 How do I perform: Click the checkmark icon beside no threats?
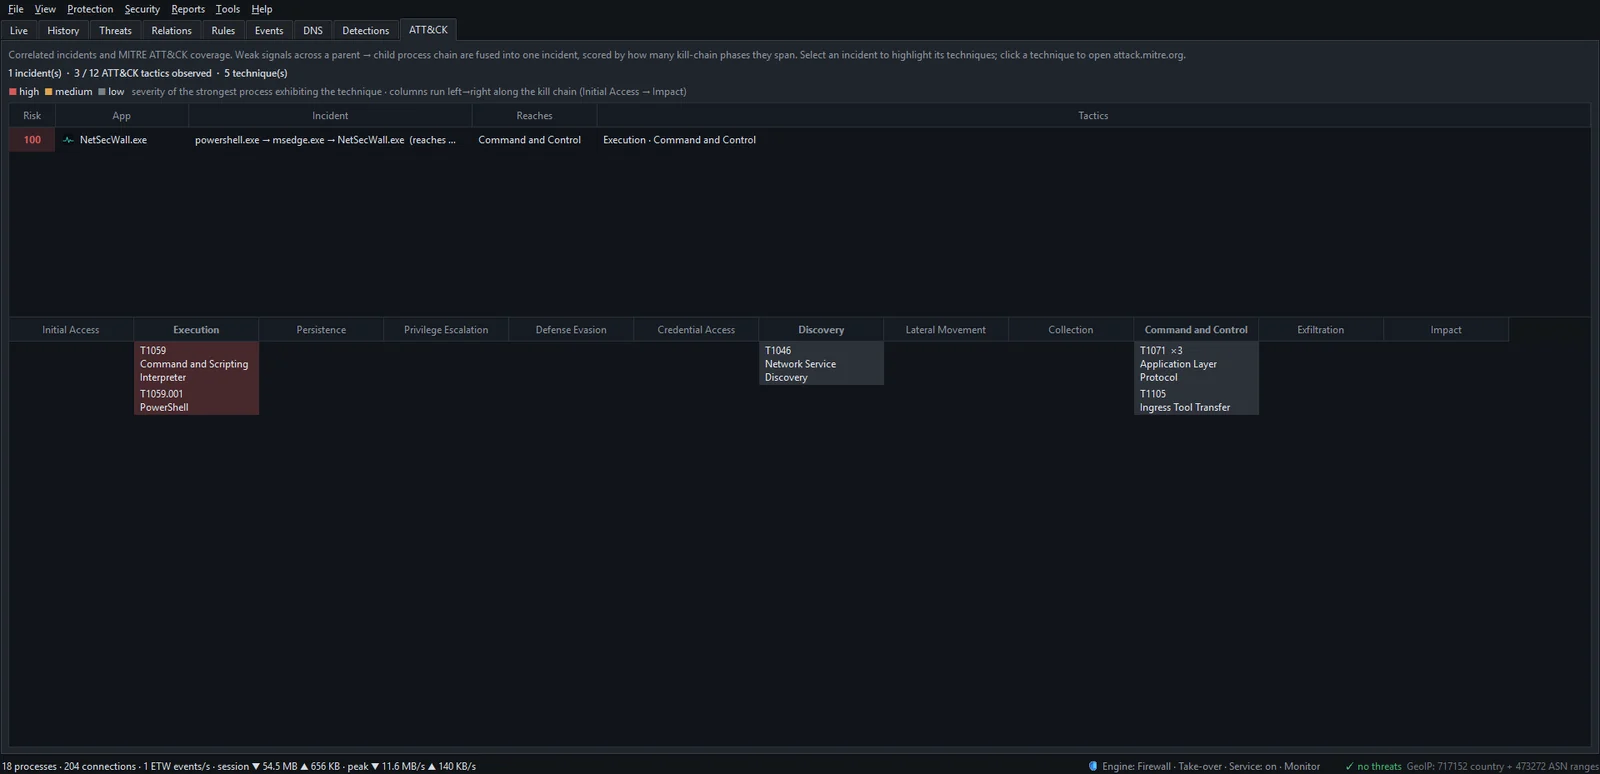tap(1349, 766)
